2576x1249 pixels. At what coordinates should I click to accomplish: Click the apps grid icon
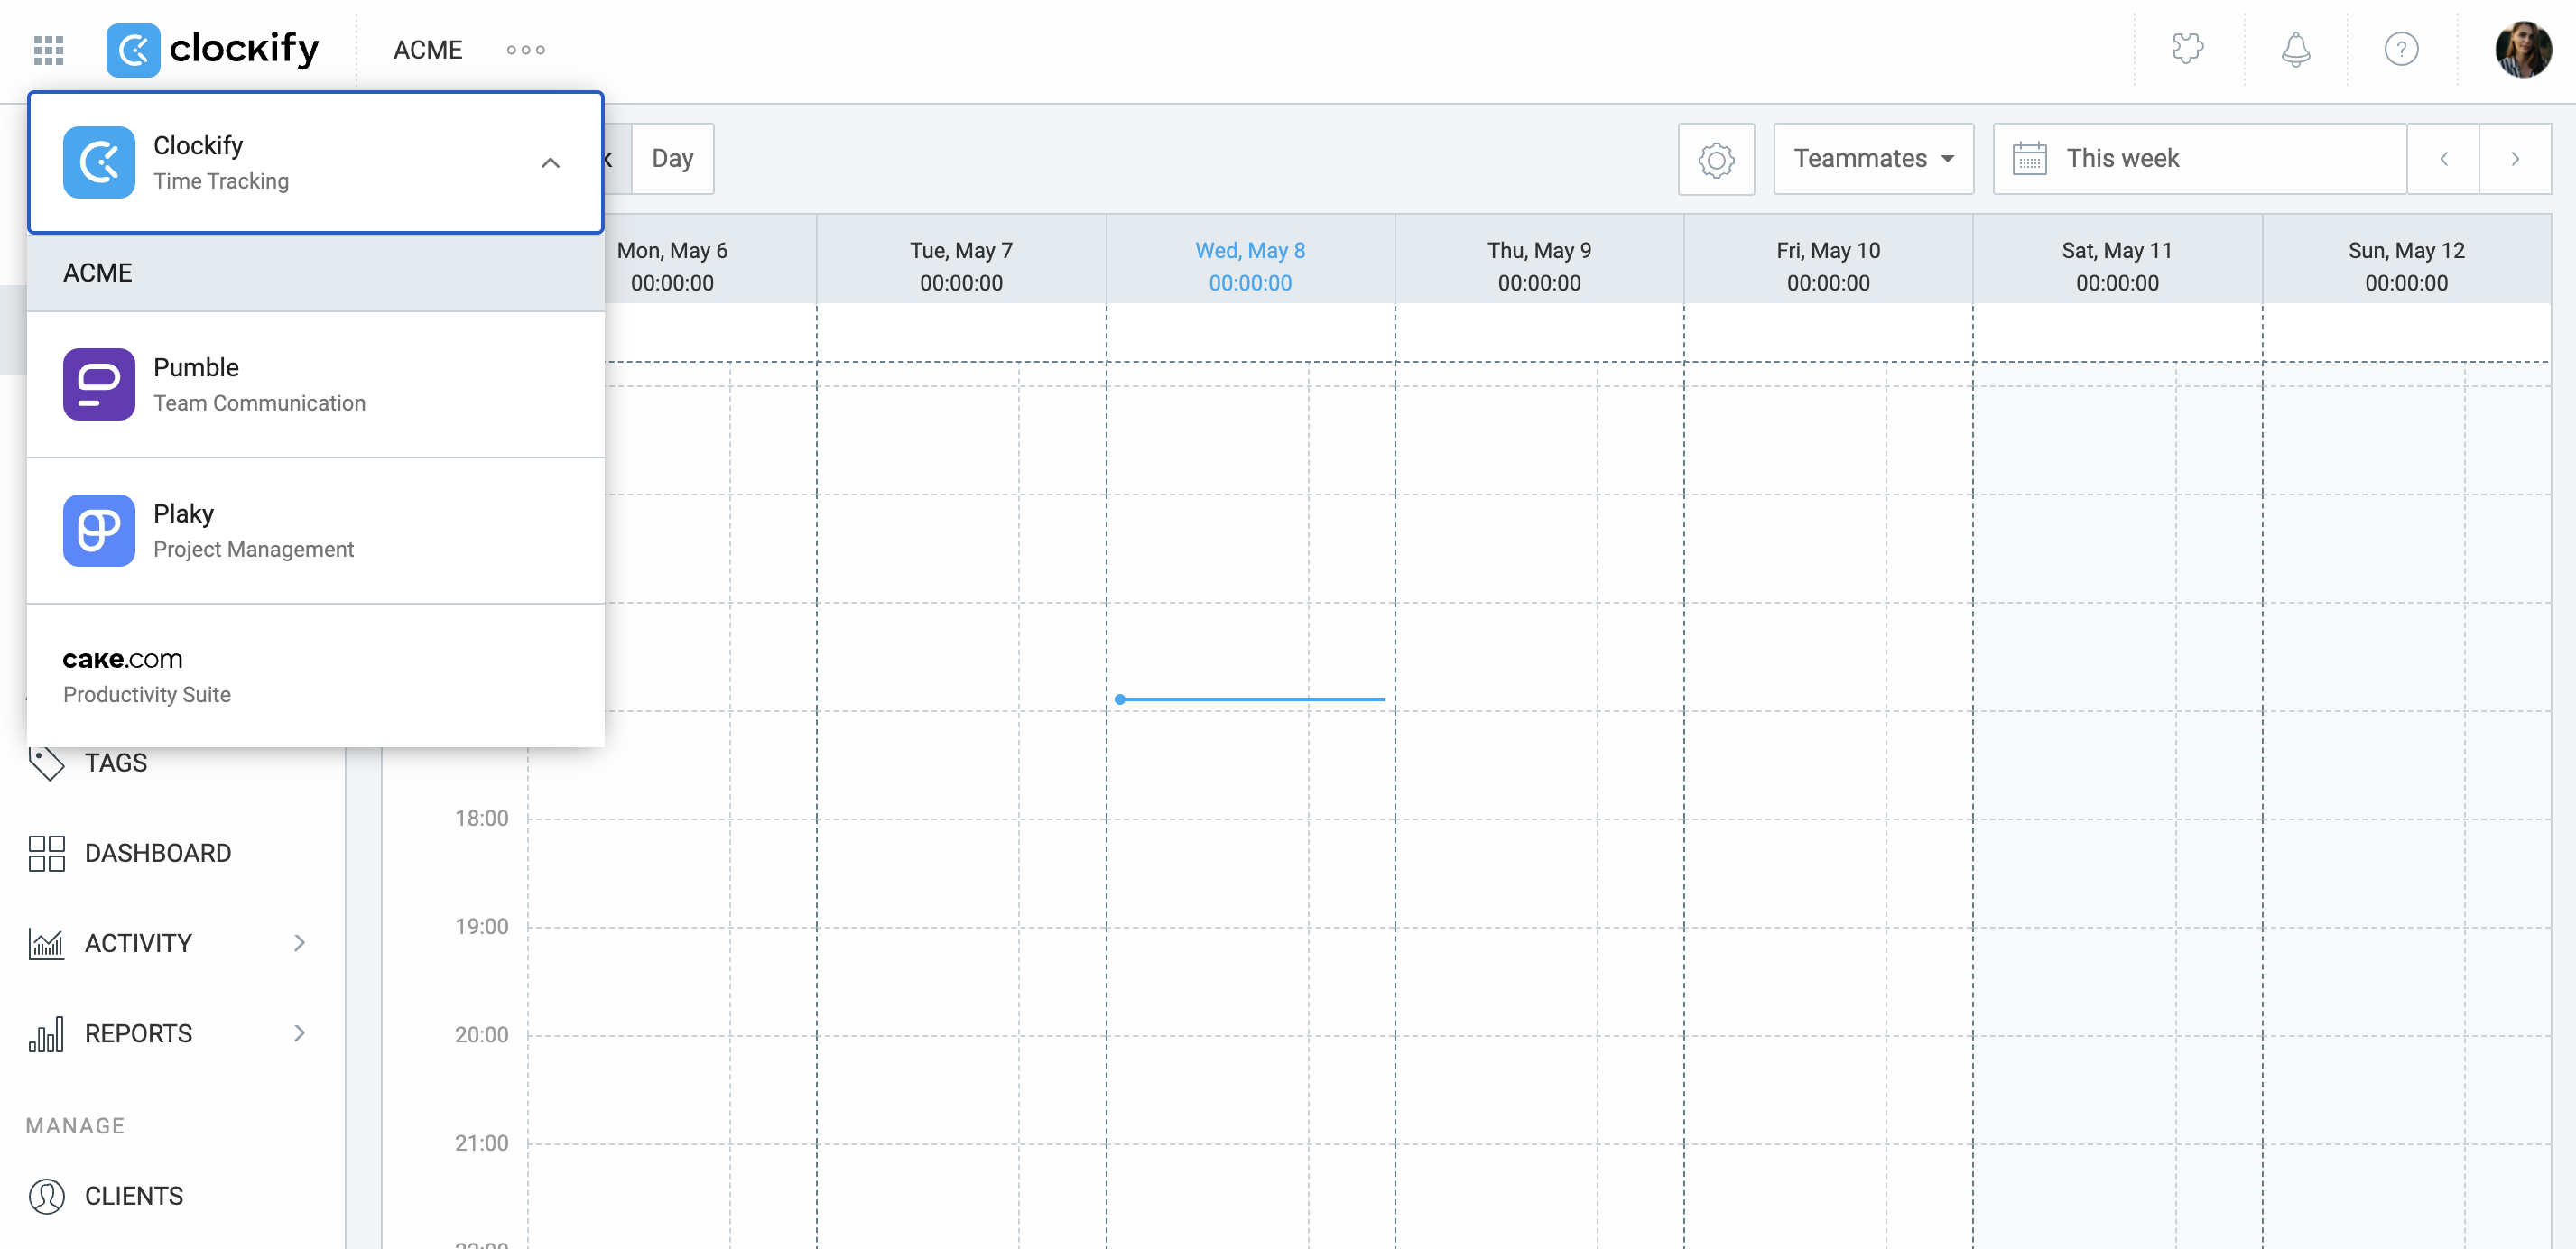point(48,49)
